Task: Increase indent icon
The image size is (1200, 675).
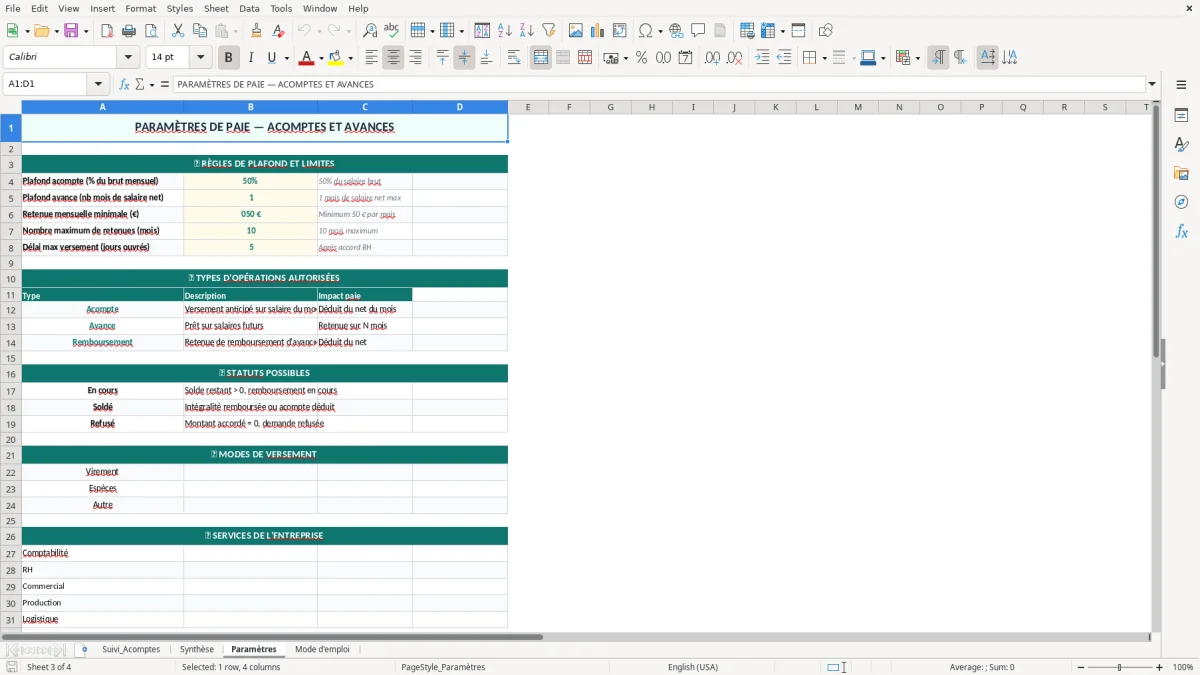Action: click(x=762, y=58)
